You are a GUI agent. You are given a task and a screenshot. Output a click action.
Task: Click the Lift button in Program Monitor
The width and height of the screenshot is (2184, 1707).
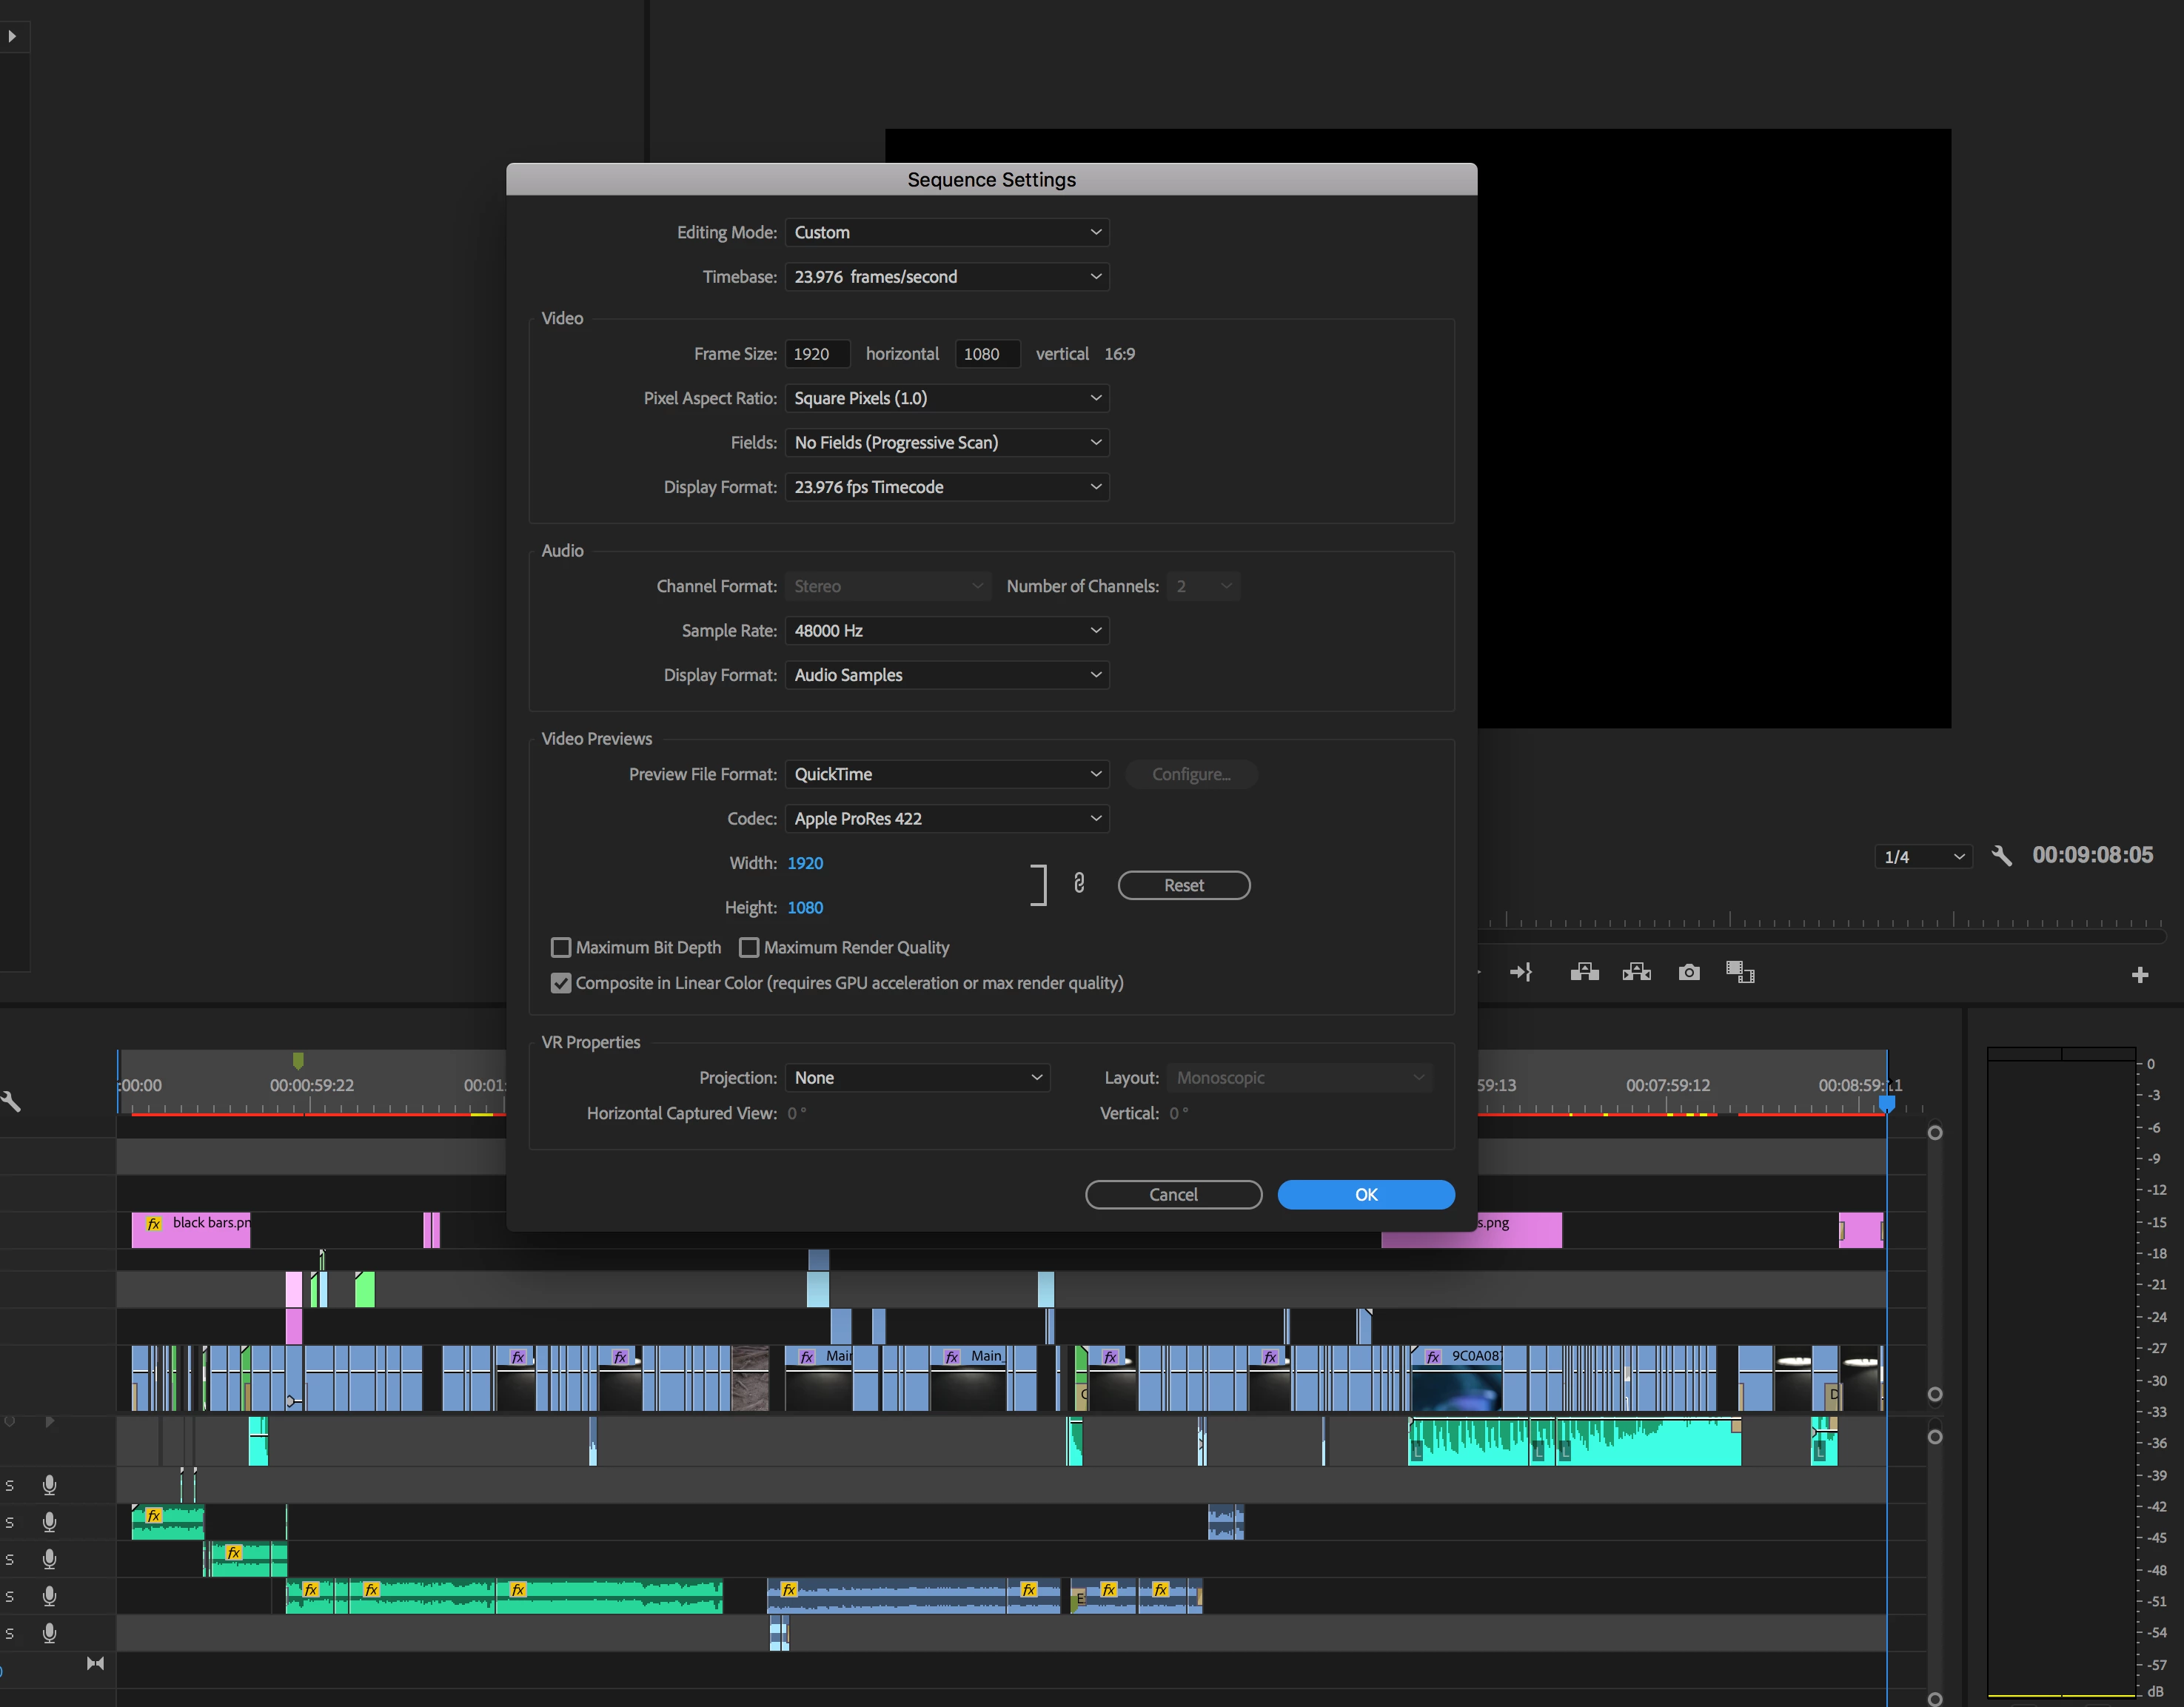(1584, 972)
